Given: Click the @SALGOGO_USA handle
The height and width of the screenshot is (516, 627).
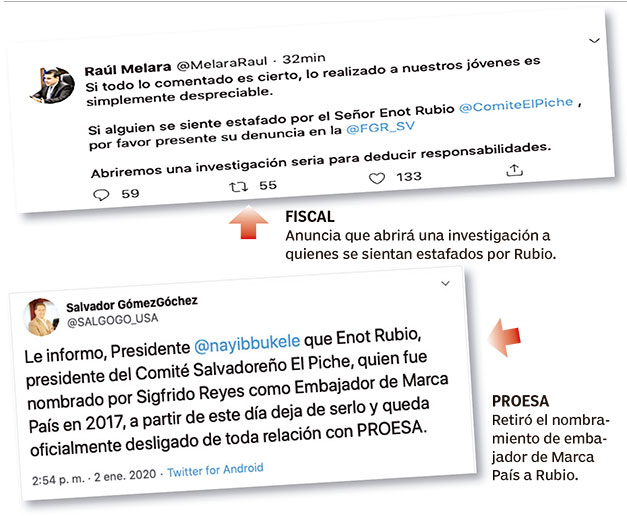Looking at the screenshot, I should (x=113, y=320).
